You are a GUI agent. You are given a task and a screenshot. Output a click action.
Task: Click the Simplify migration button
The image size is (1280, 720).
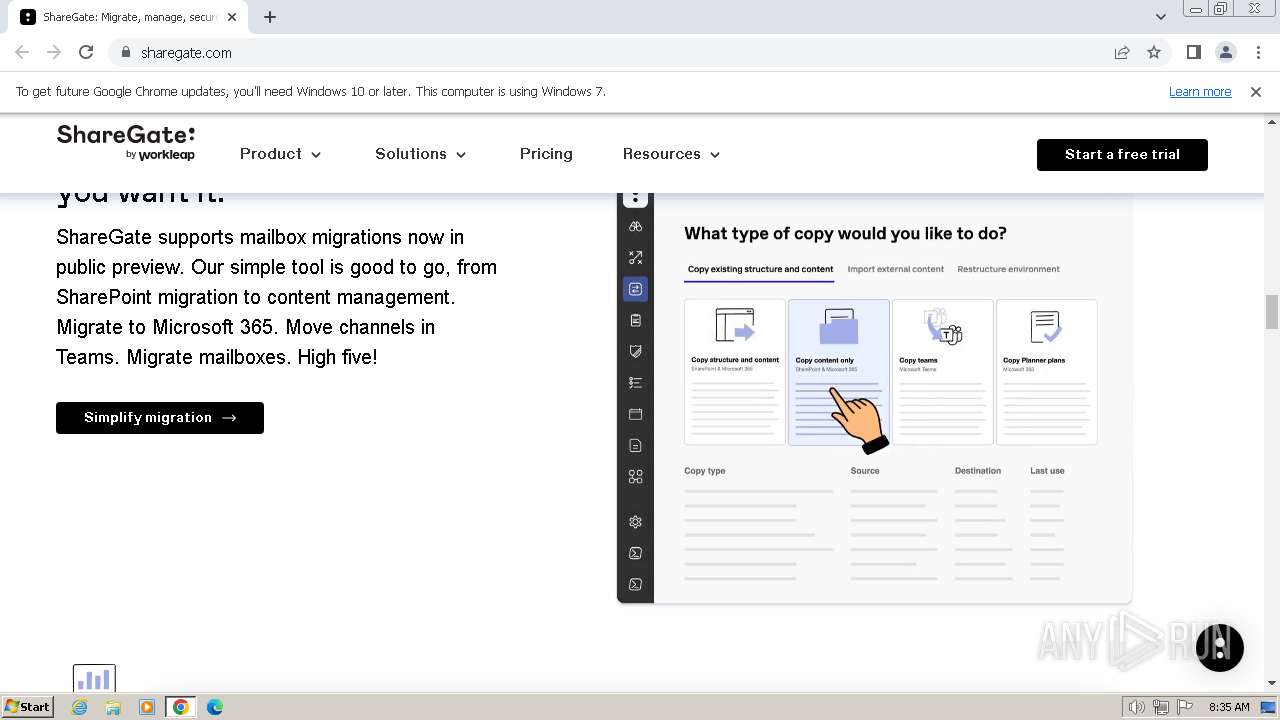(160, 418)
